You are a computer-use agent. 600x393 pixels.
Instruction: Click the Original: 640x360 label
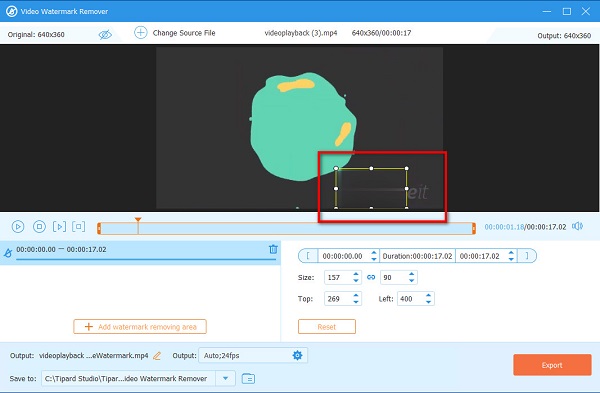click(x=36, y=34)
